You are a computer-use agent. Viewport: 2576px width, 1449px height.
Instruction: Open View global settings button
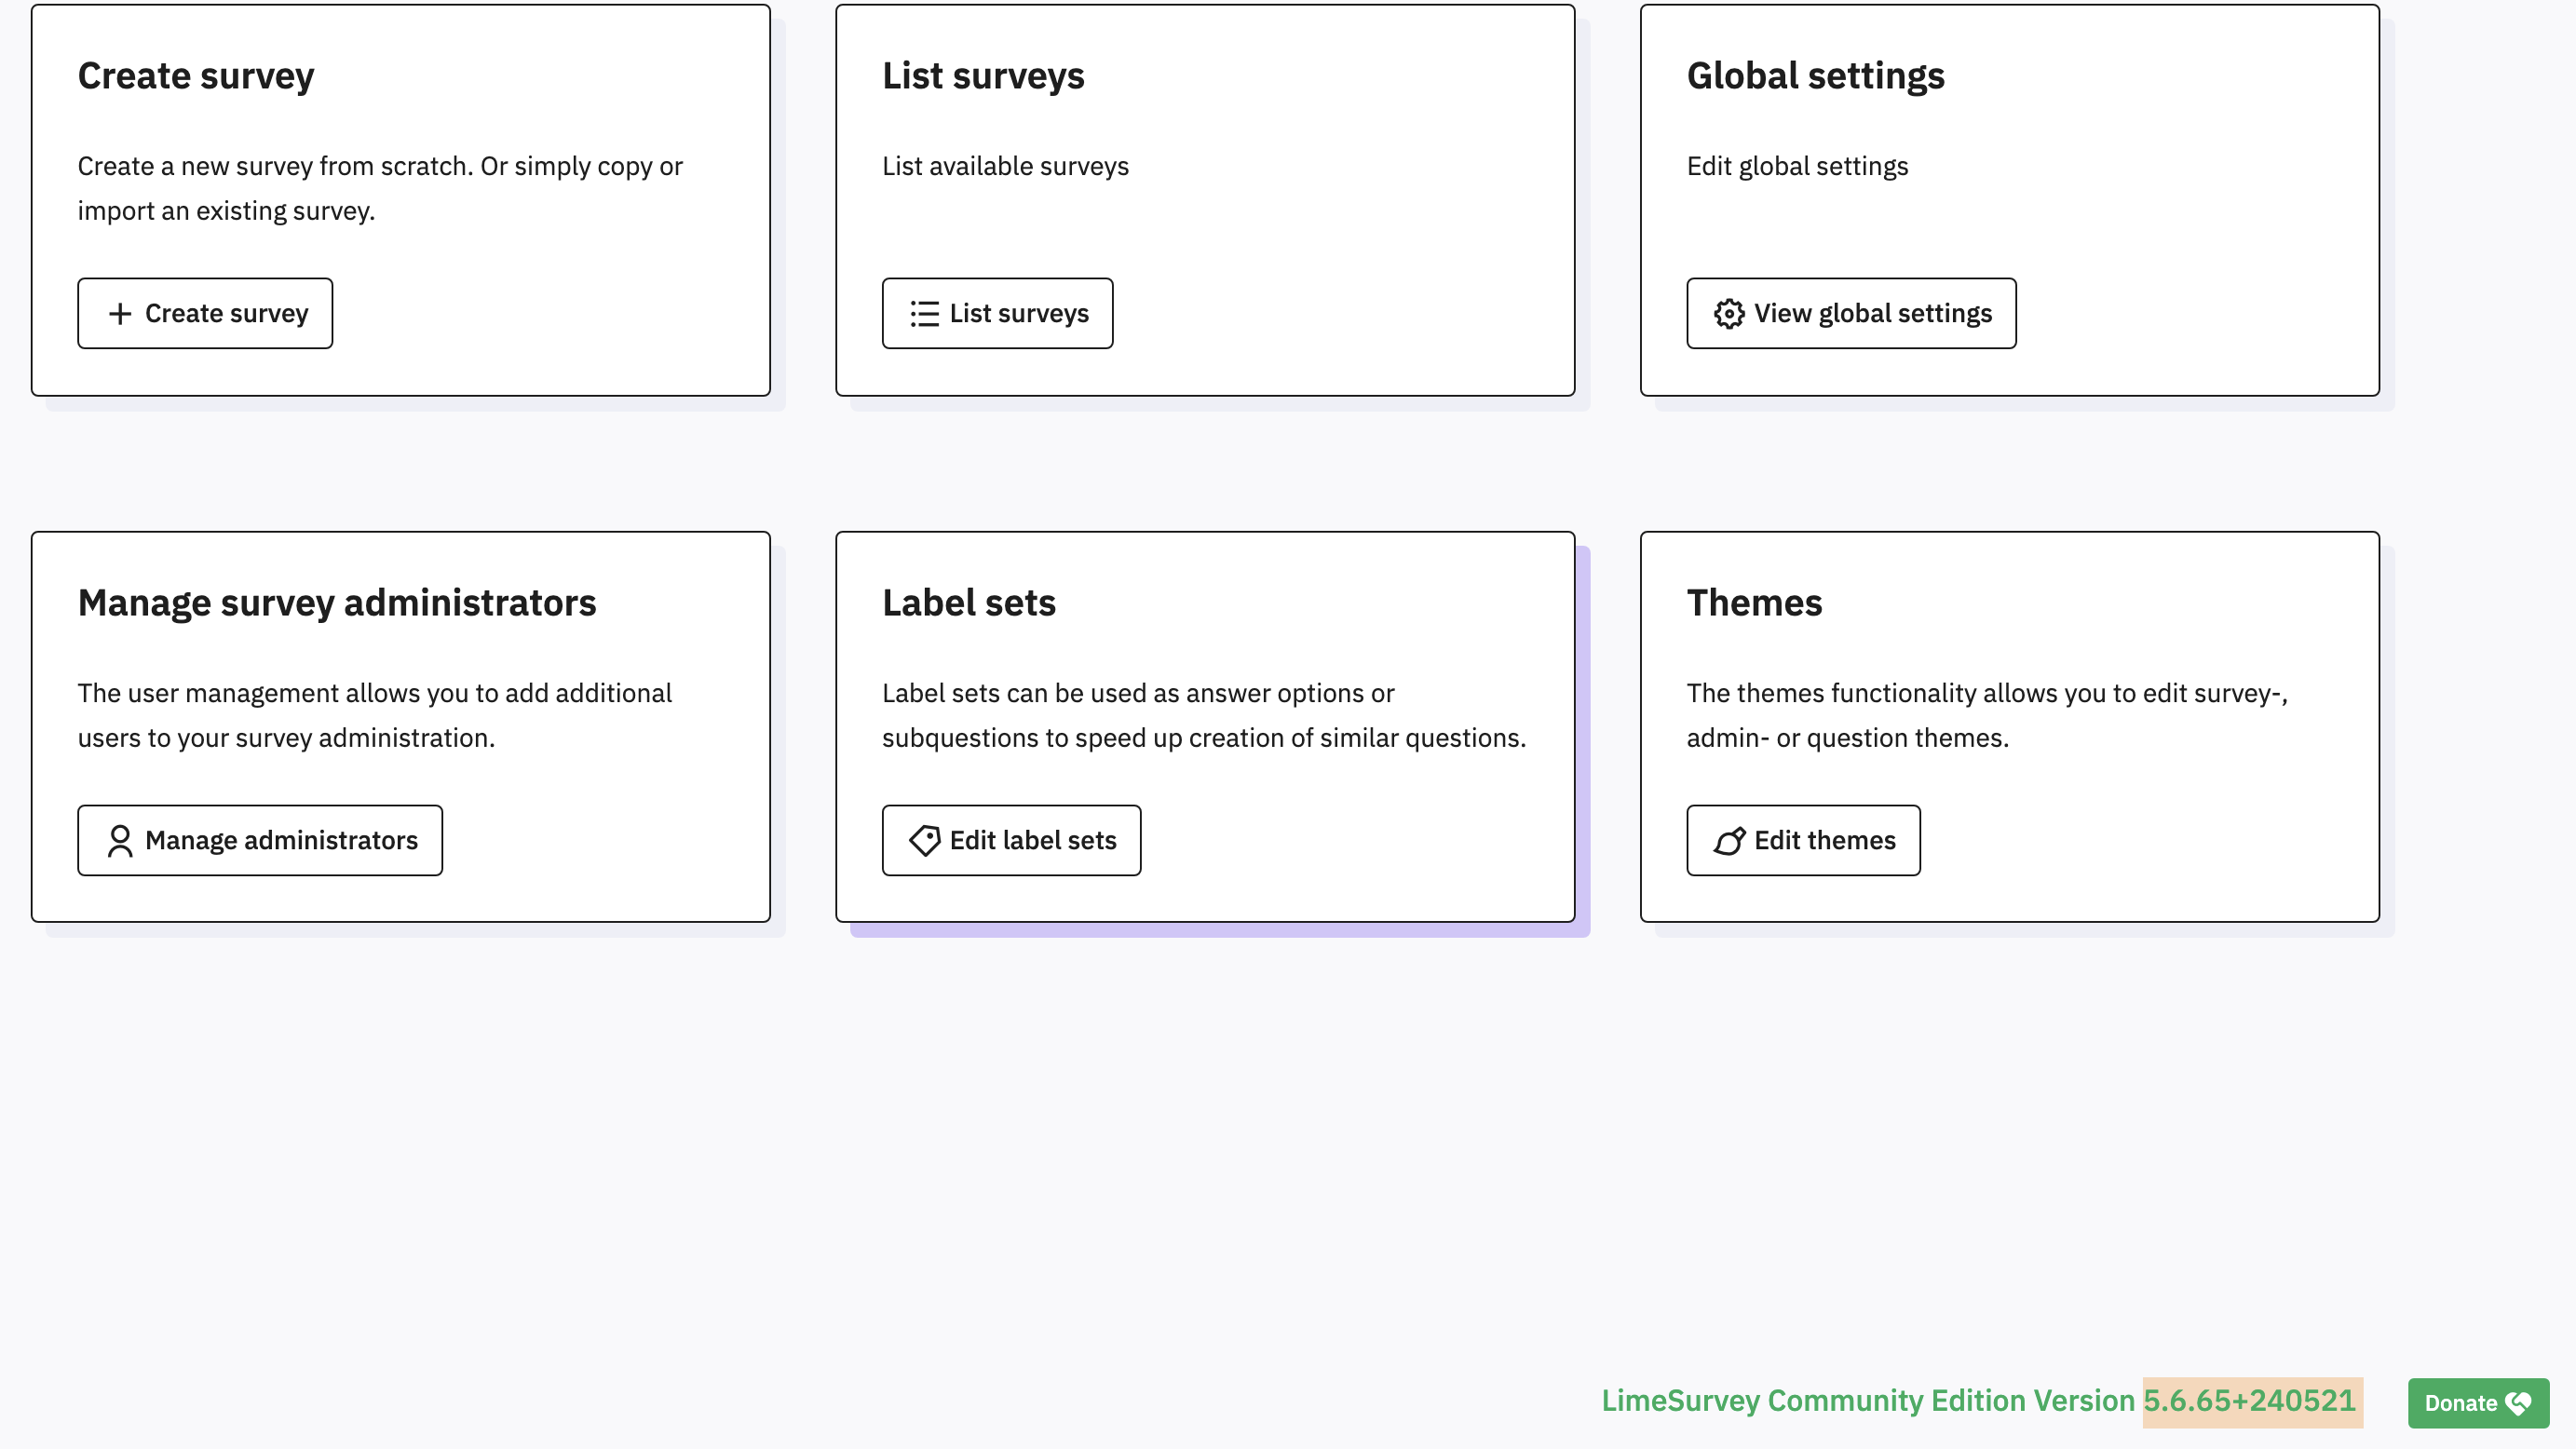click(1851, 314)
